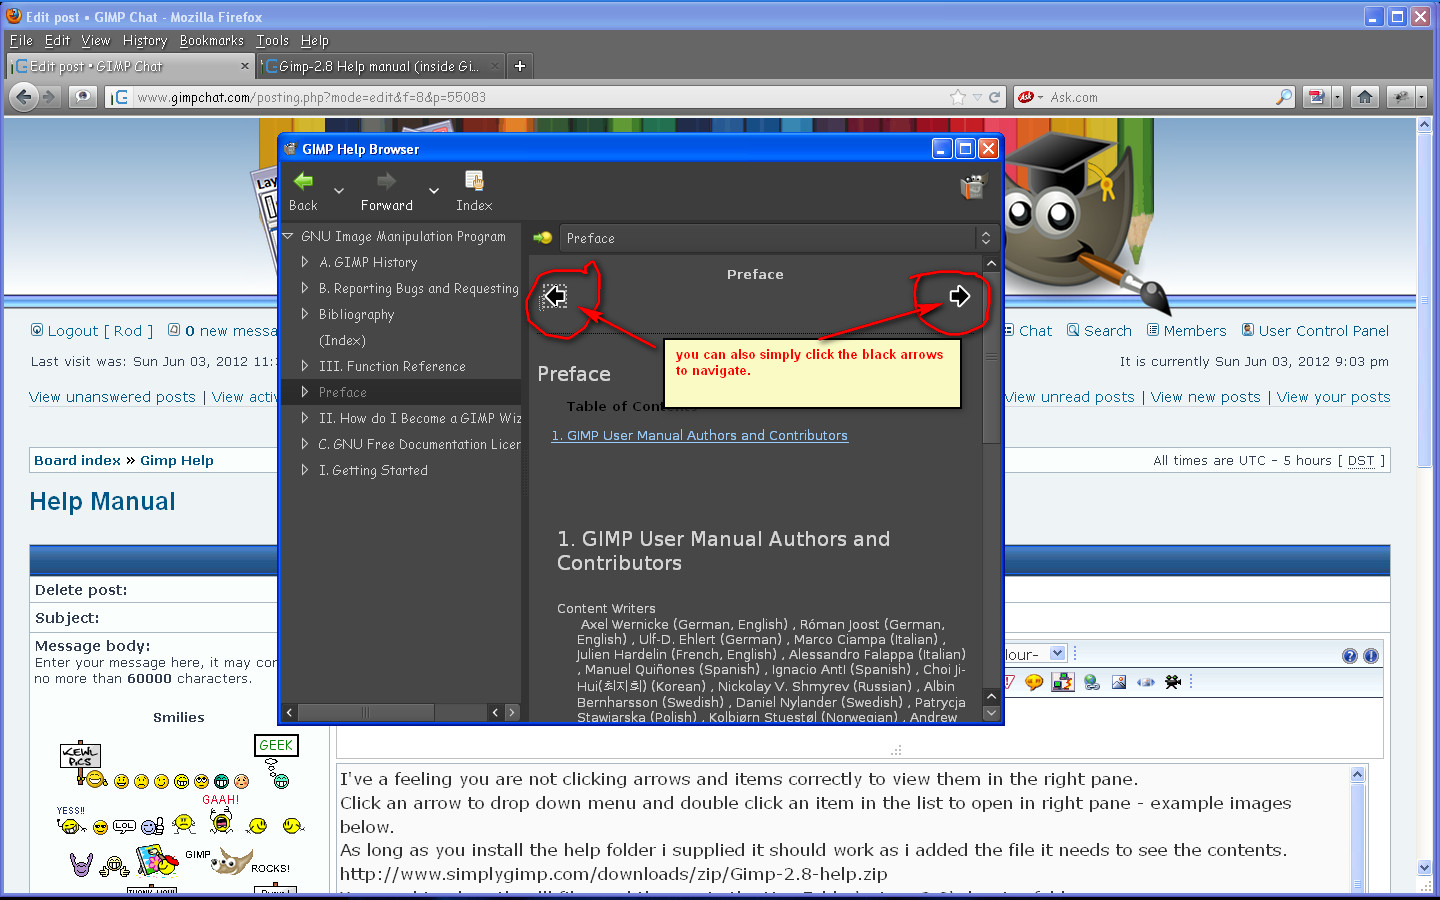Click Forward in the GIMP Help Browser toolbar
1440x900 pixels.
(386, 191)
